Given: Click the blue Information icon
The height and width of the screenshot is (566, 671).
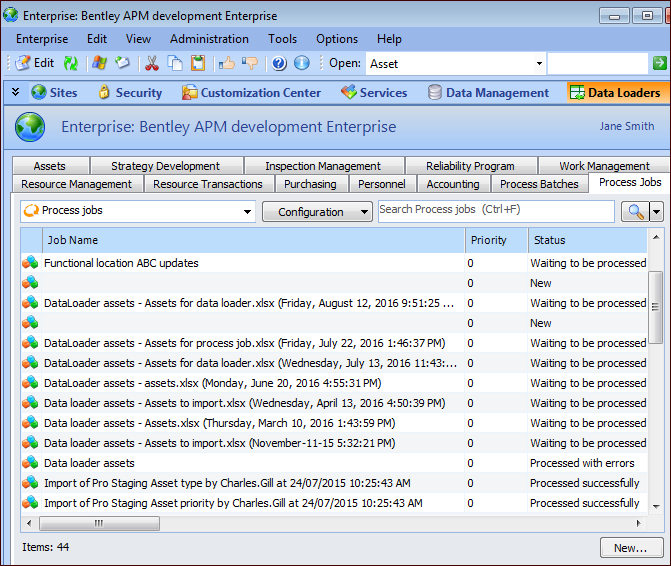Looking at the screenshot, I should click(301, 63).
